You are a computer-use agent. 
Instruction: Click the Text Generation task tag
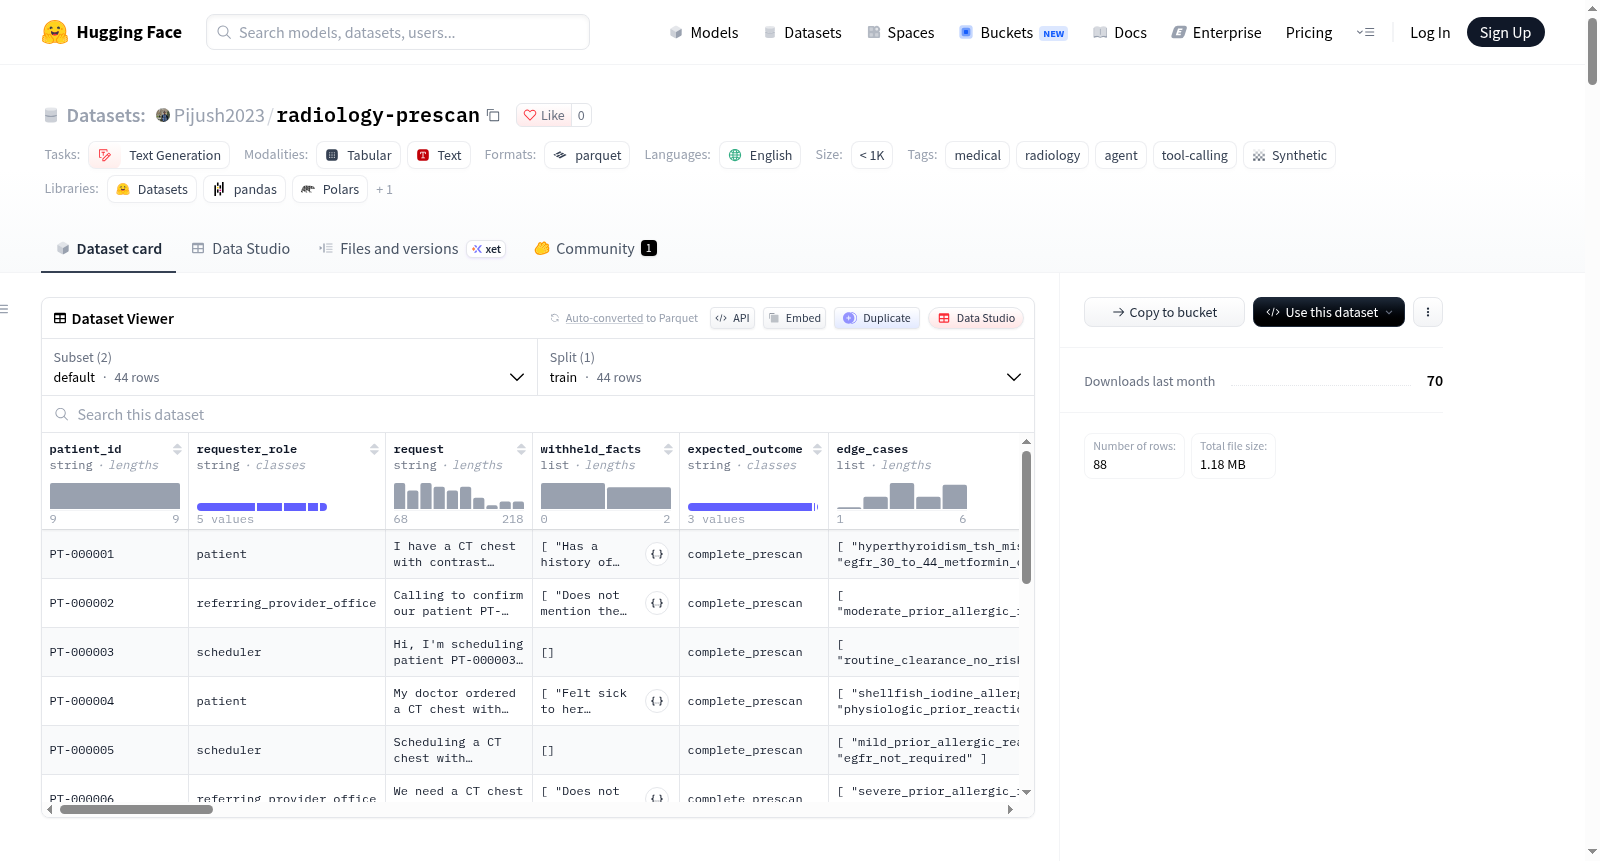click(x=159, y=155)
